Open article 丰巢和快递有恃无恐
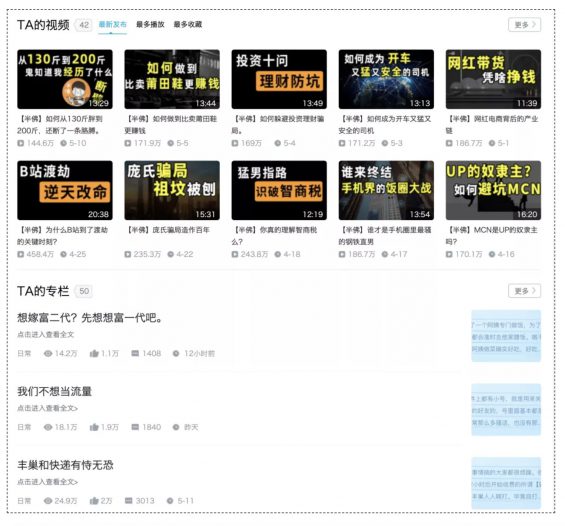This screenshot has width=565, height=526. click(x=65, y=465)
